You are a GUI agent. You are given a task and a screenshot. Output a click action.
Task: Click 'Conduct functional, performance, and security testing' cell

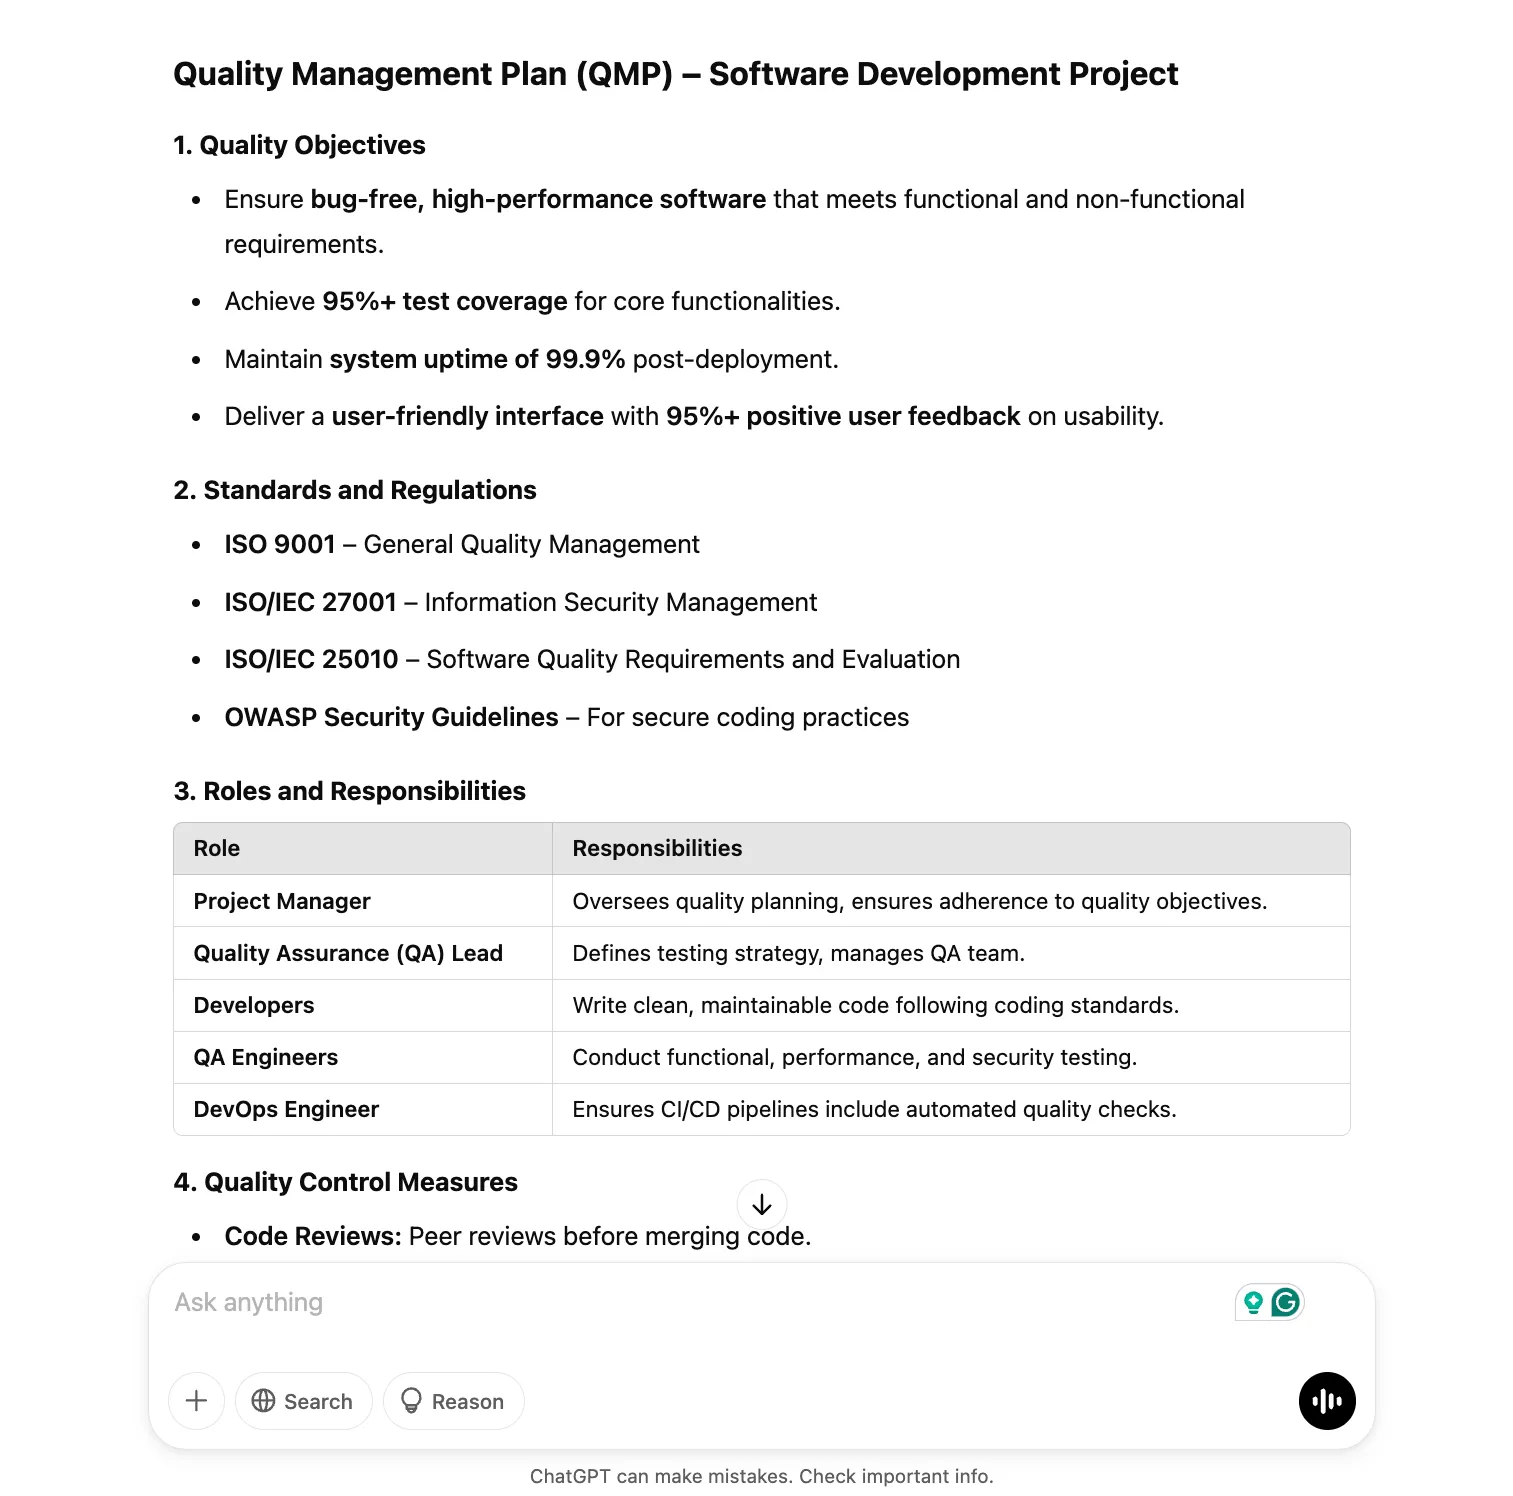tap(951, 1057)
